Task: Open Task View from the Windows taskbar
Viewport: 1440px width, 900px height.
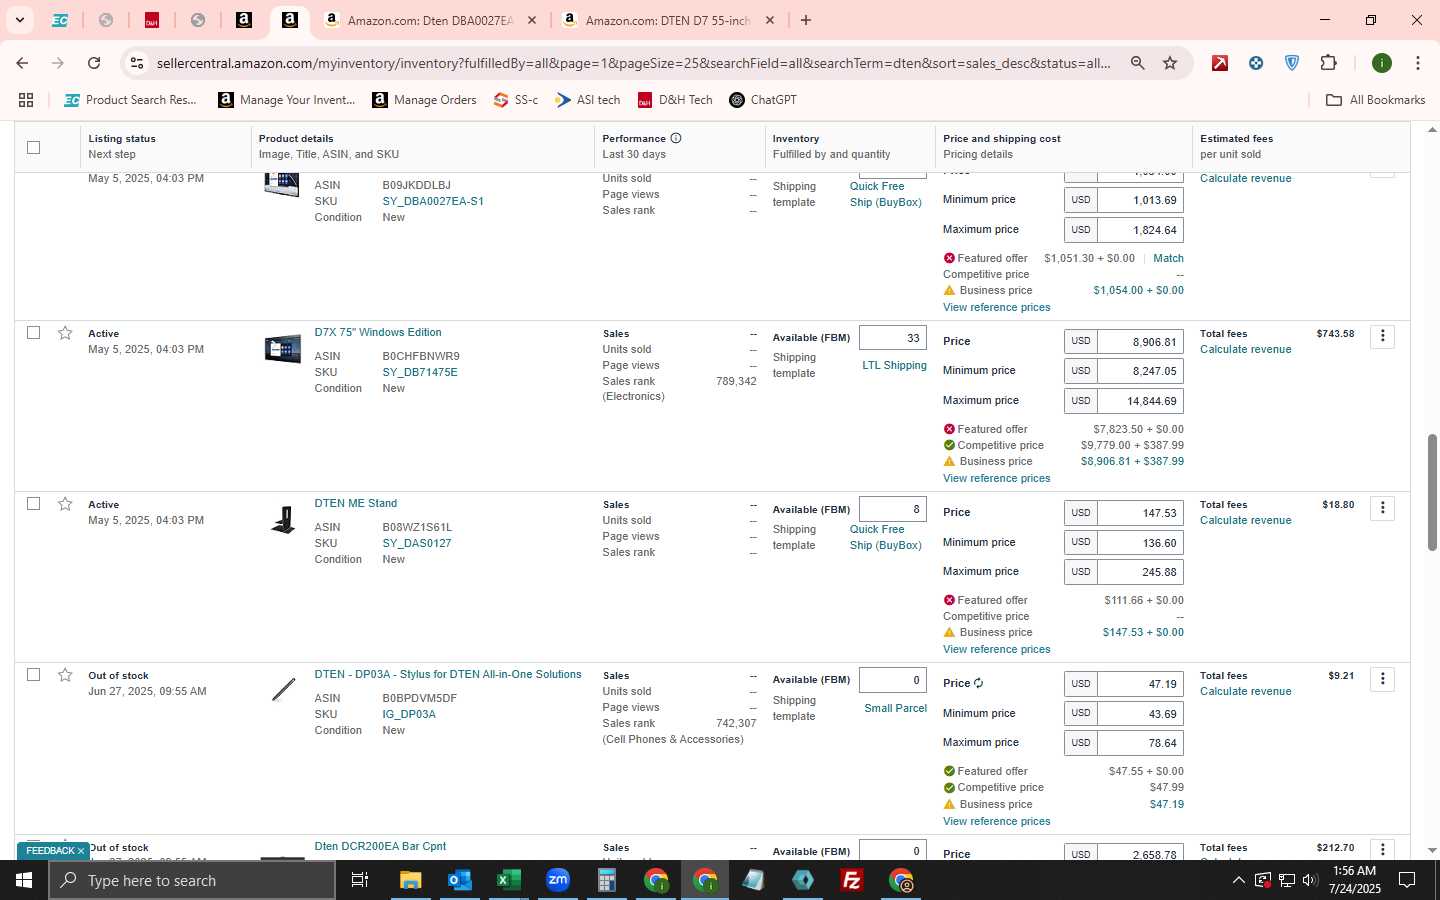Action: click(360, 880)
